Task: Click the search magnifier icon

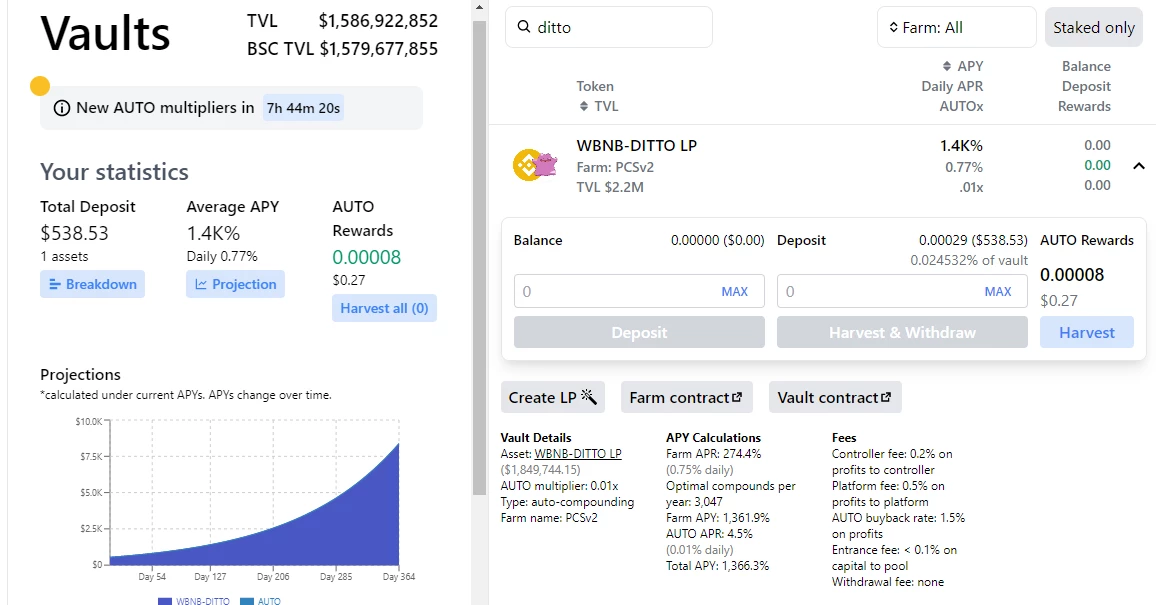Action: 523,27
